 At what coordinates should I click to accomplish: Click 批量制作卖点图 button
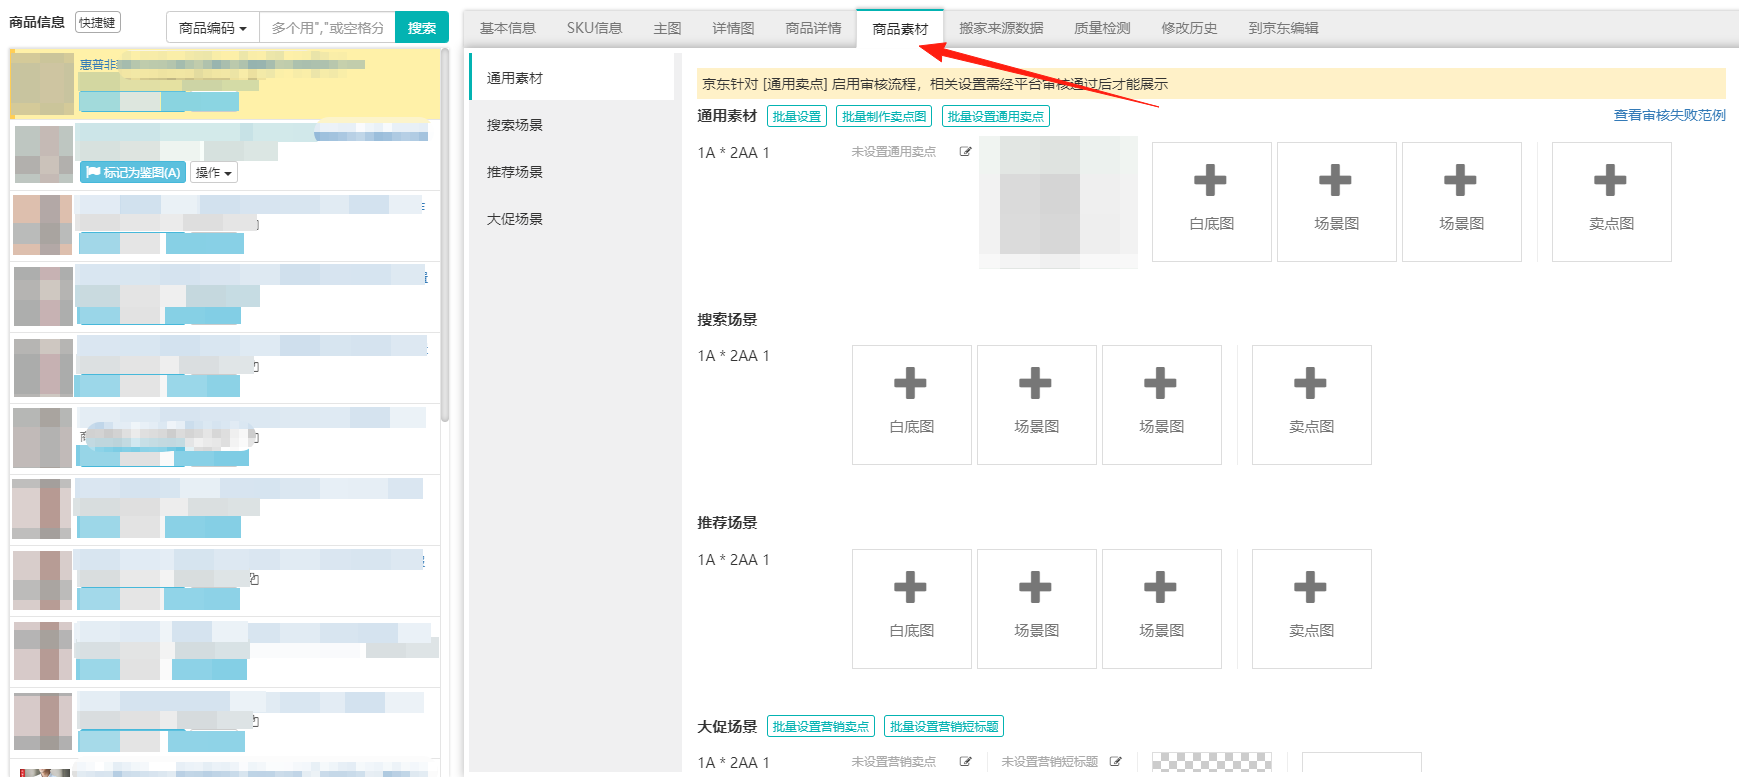(884, 117)
